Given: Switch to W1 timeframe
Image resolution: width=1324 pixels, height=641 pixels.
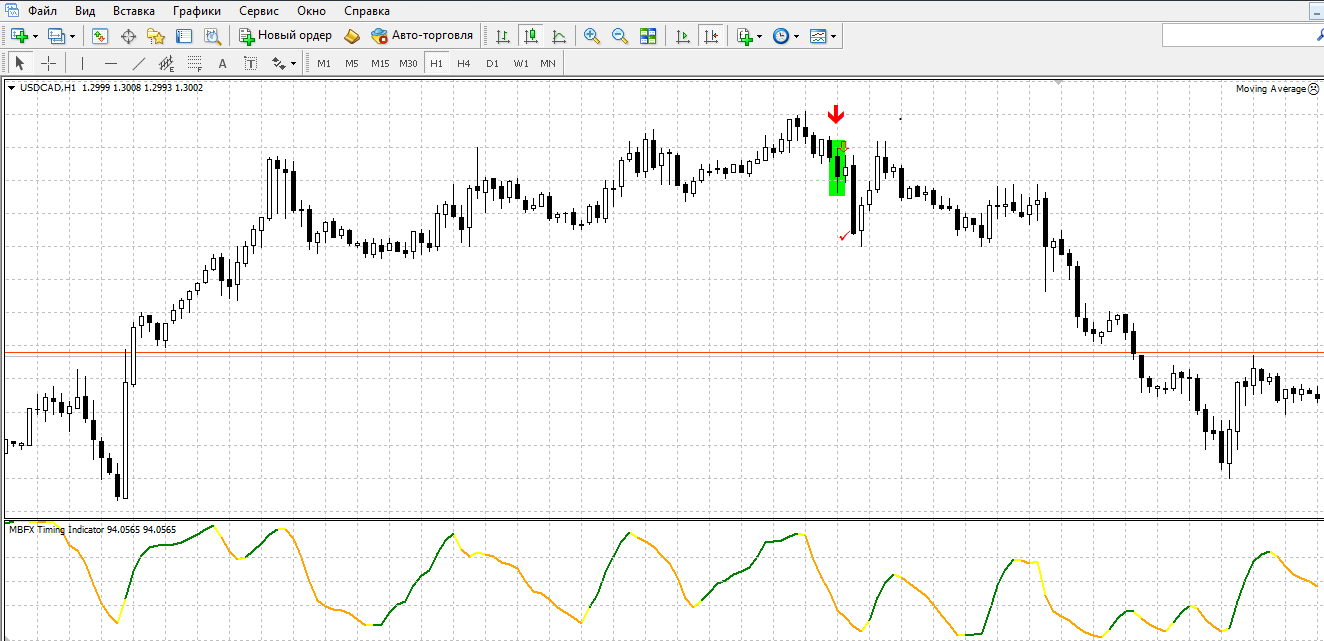Looking at the screenshot, I should (x=521, y=63).
